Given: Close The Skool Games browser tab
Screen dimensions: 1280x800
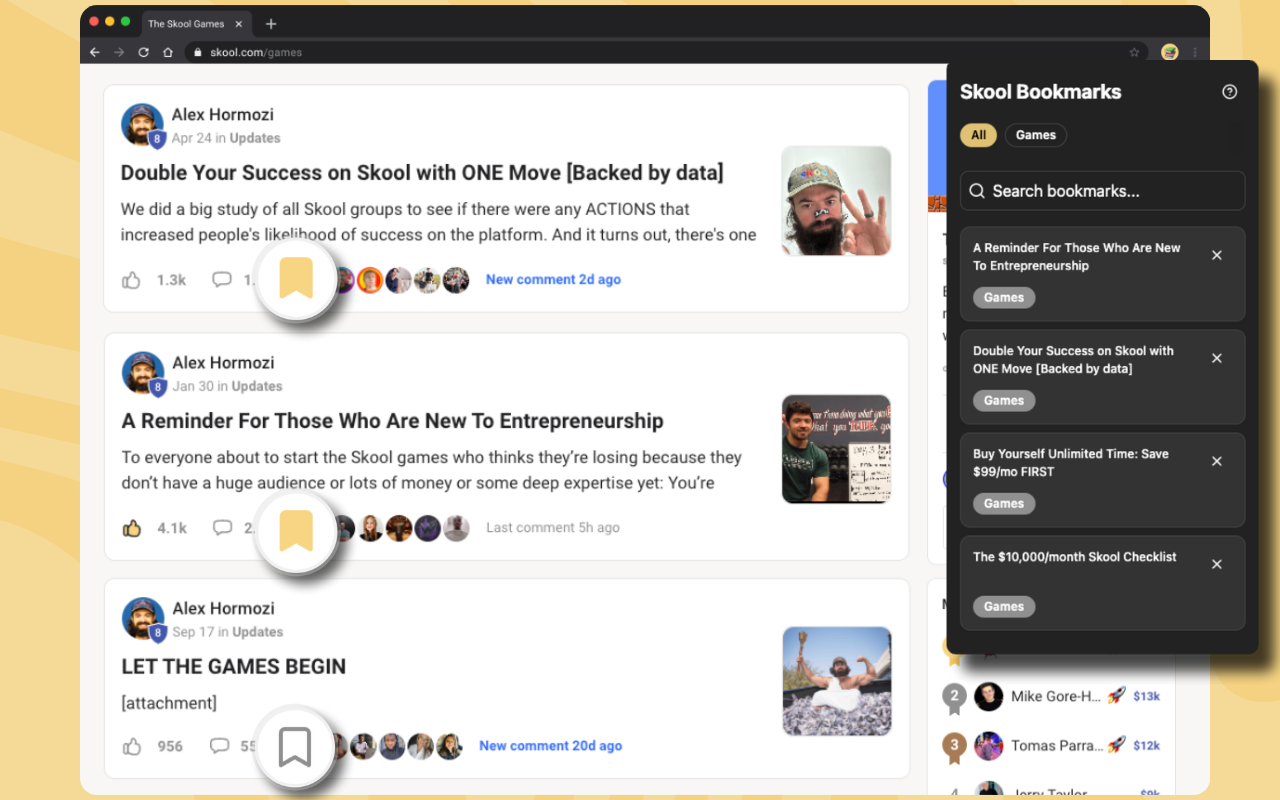Looking at the screenshot, I should [x=241, y=23].
